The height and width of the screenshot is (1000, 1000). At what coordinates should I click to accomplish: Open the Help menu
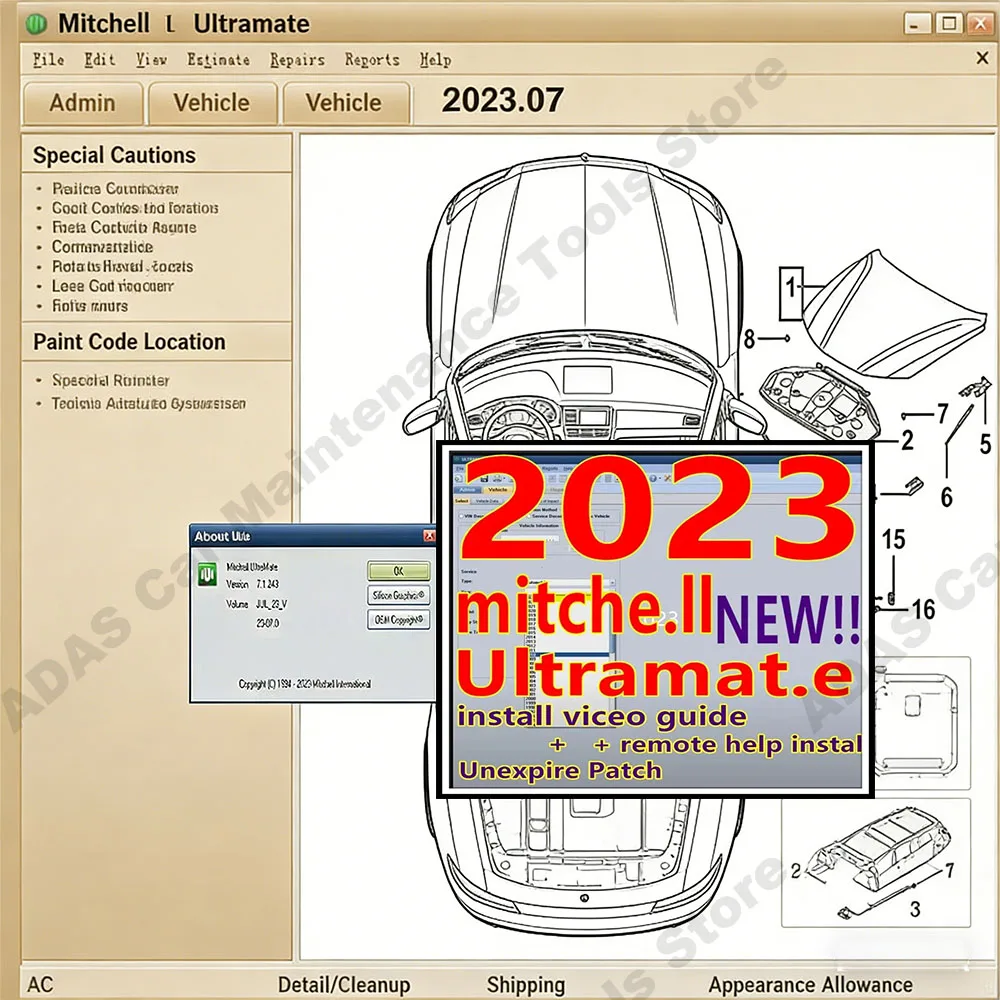pos(435,60)
